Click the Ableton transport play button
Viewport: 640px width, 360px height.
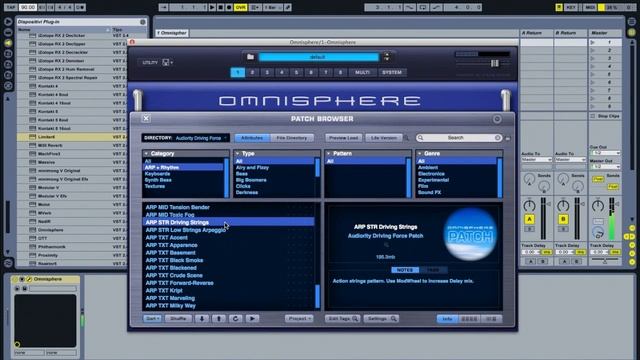pyautogui.click(x=212, y=7)
